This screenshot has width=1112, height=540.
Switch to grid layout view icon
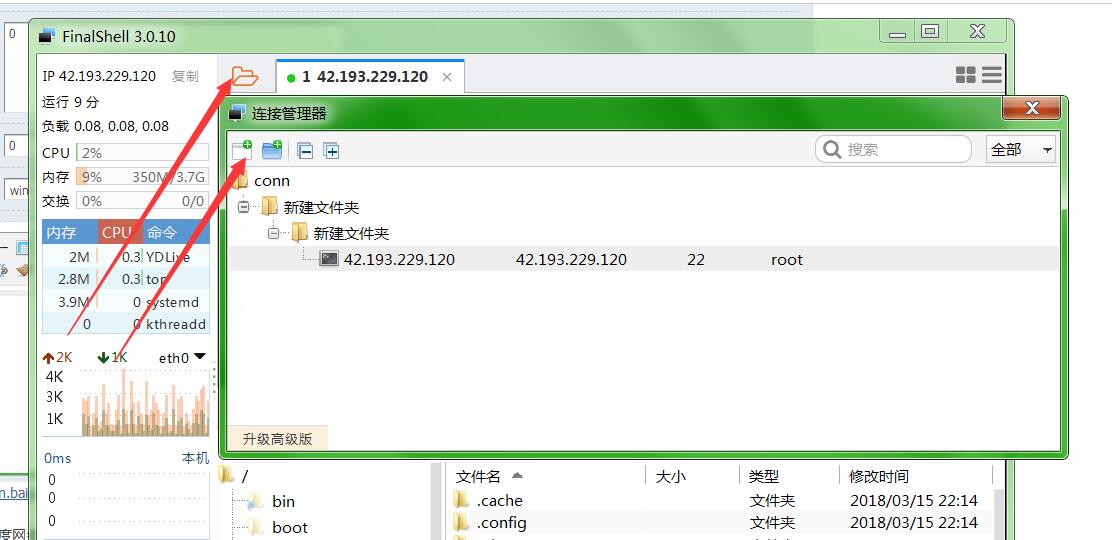pos(965,75)
